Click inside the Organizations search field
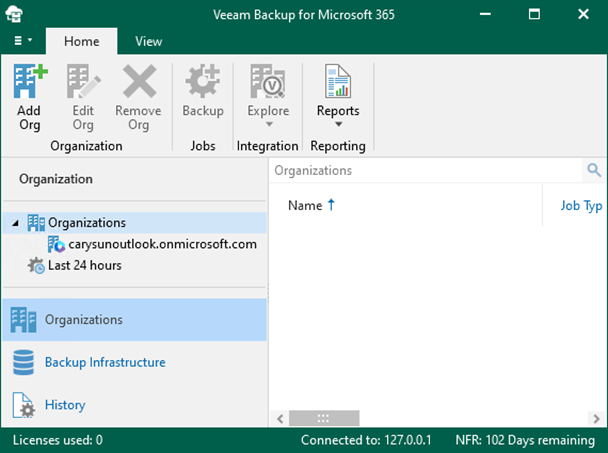The width and height of the screenshot is (608, 453). (425, 171)
